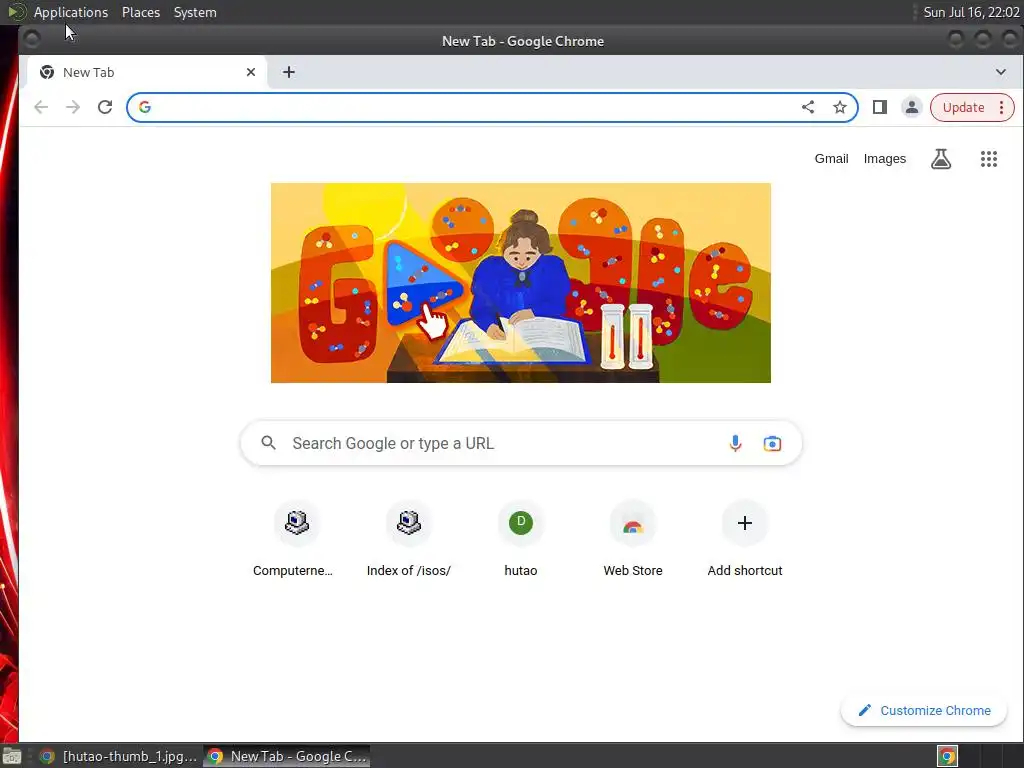Search by image with the camera icon

click(x=772, y=443)
